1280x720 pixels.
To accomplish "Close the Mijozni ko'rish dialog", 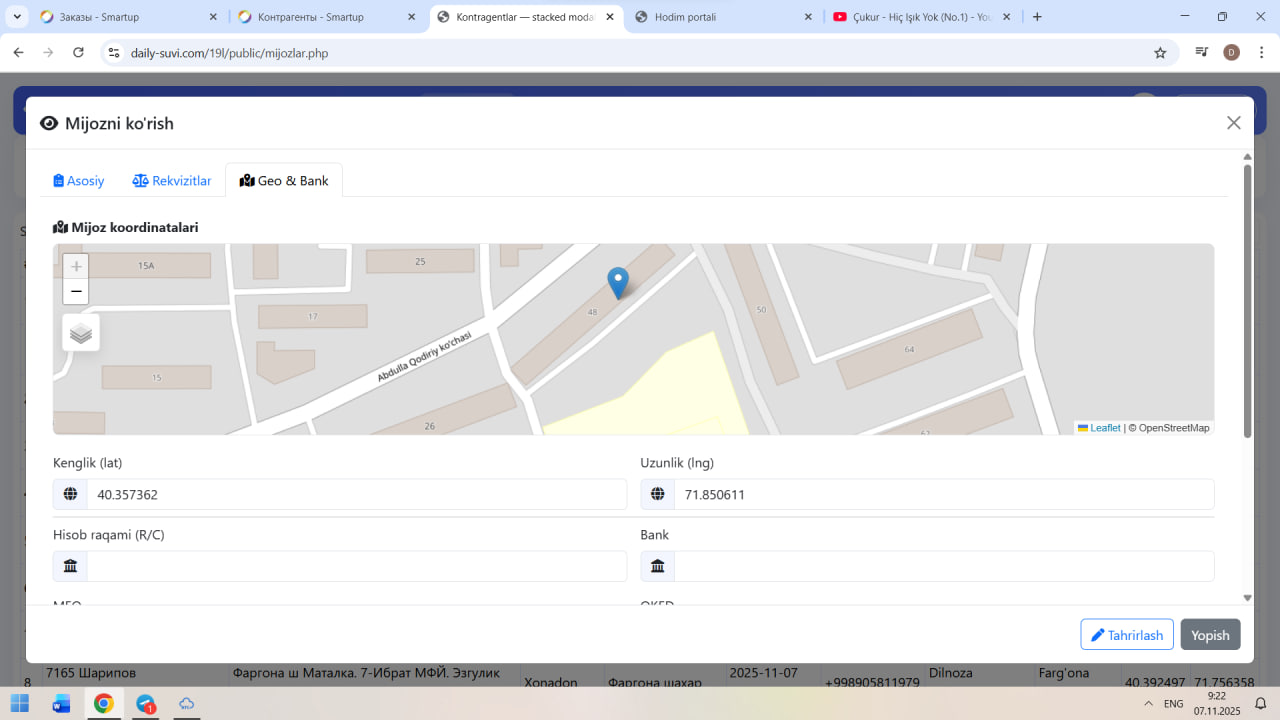I will tap(1233, 123).
